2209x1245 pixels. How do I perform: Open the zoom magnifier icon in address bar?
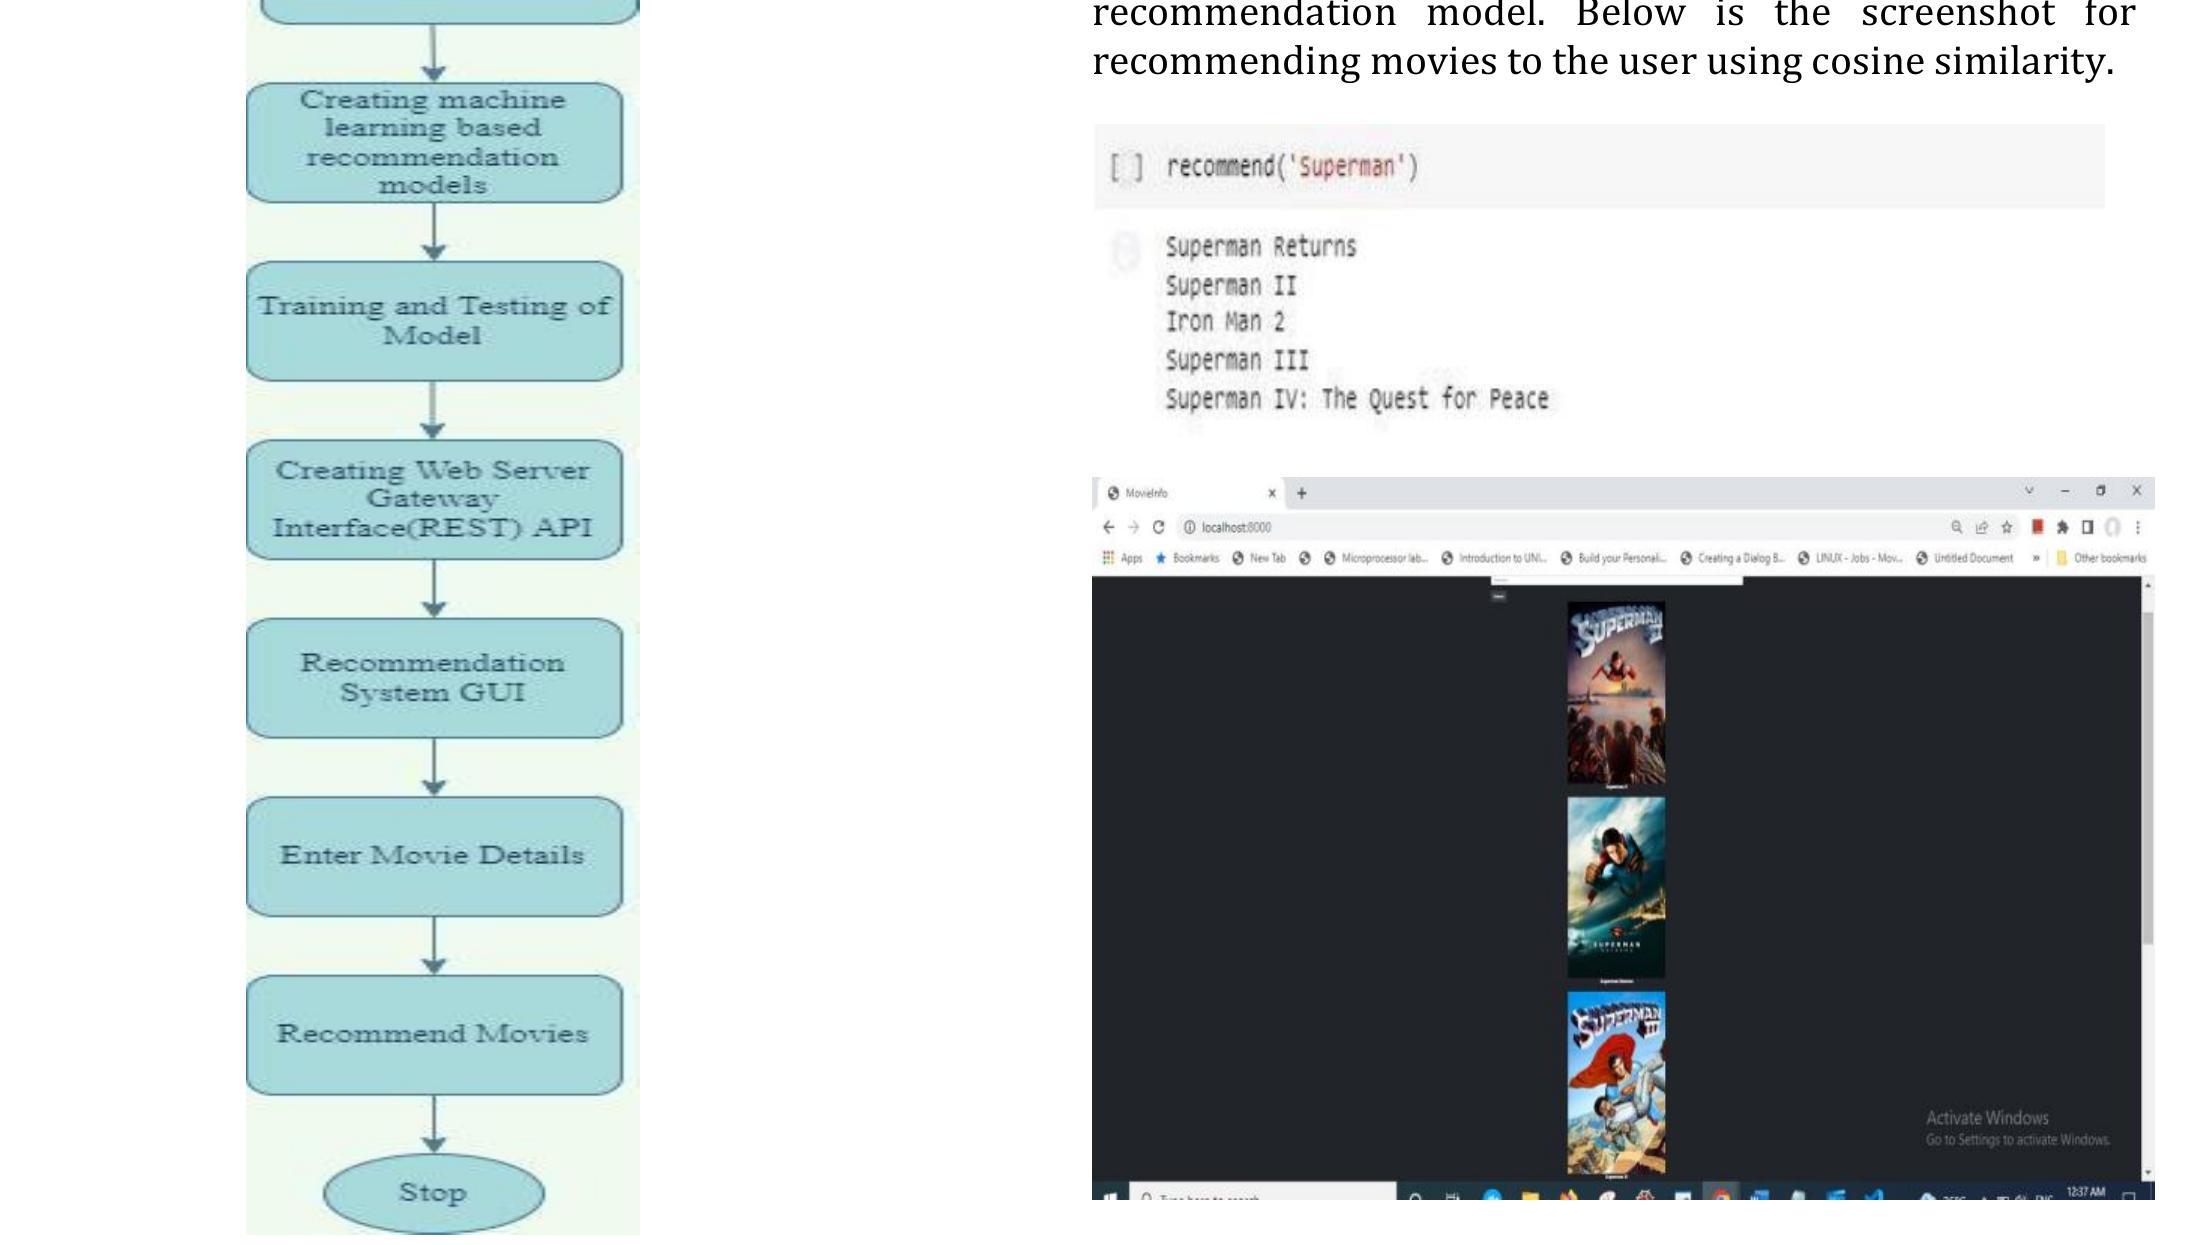coord(1956,527)
